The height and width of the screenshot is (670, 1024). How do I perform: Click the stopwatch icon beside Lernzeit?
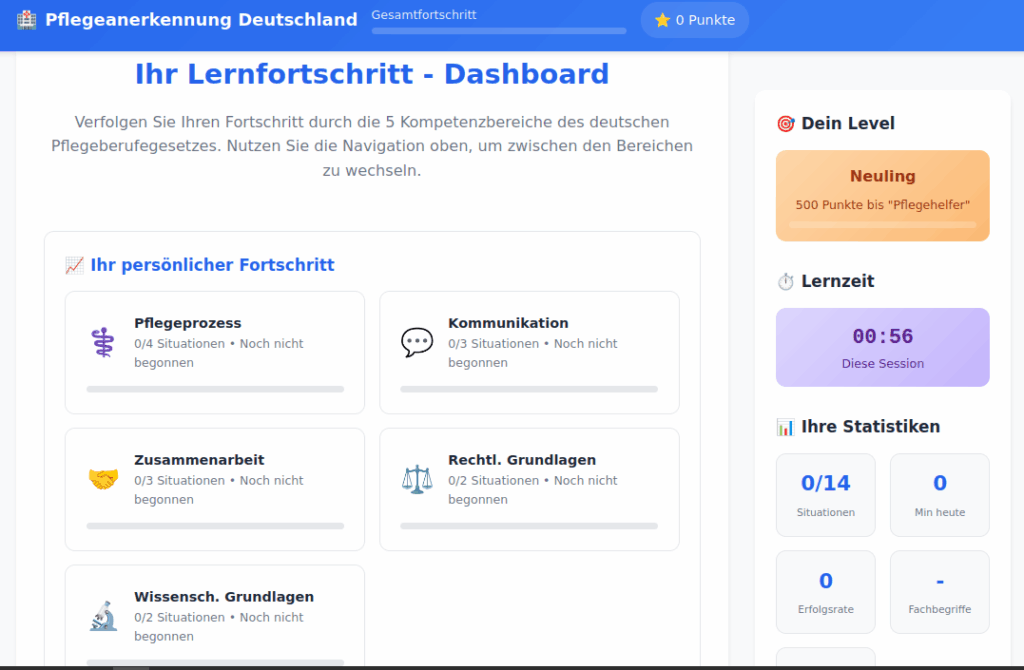point(785,282)
